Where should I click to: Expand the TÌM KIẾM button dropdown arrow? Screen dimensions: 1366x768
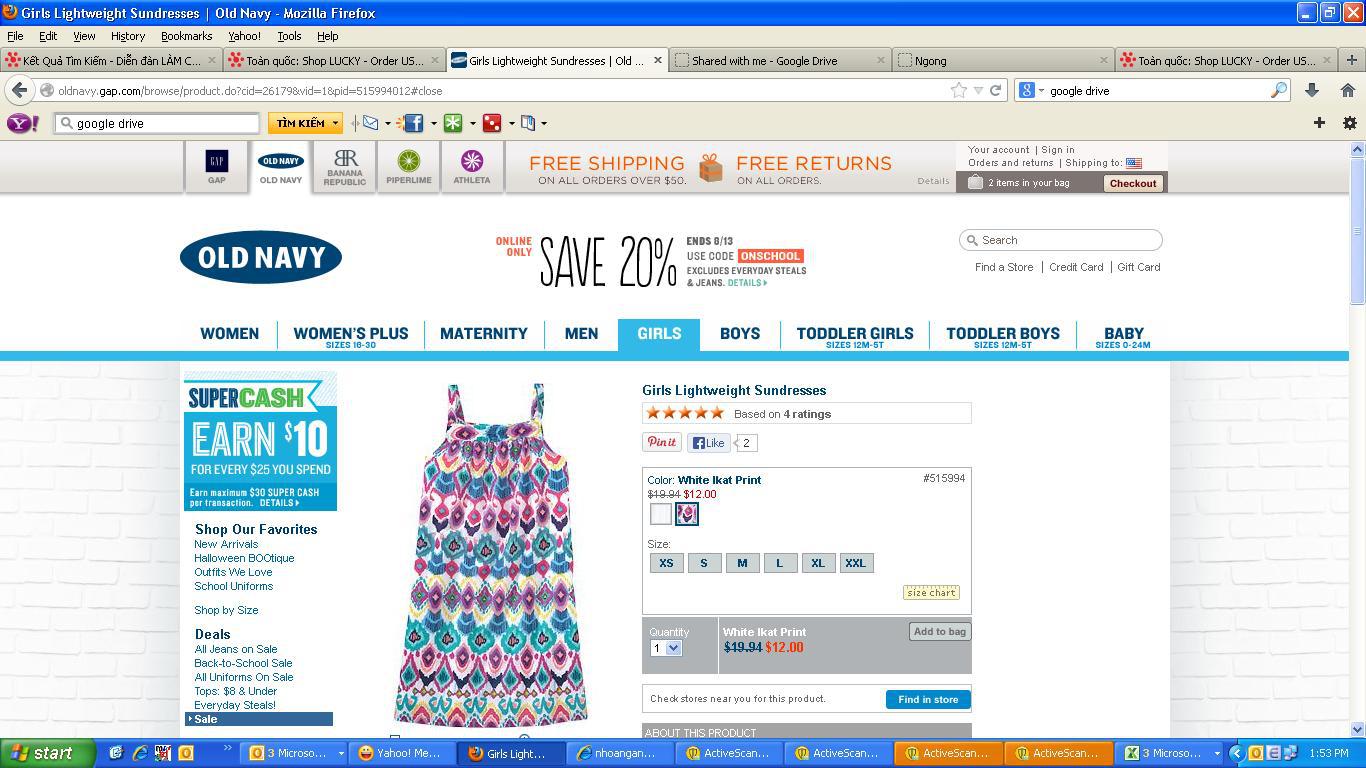coord(335,123)
